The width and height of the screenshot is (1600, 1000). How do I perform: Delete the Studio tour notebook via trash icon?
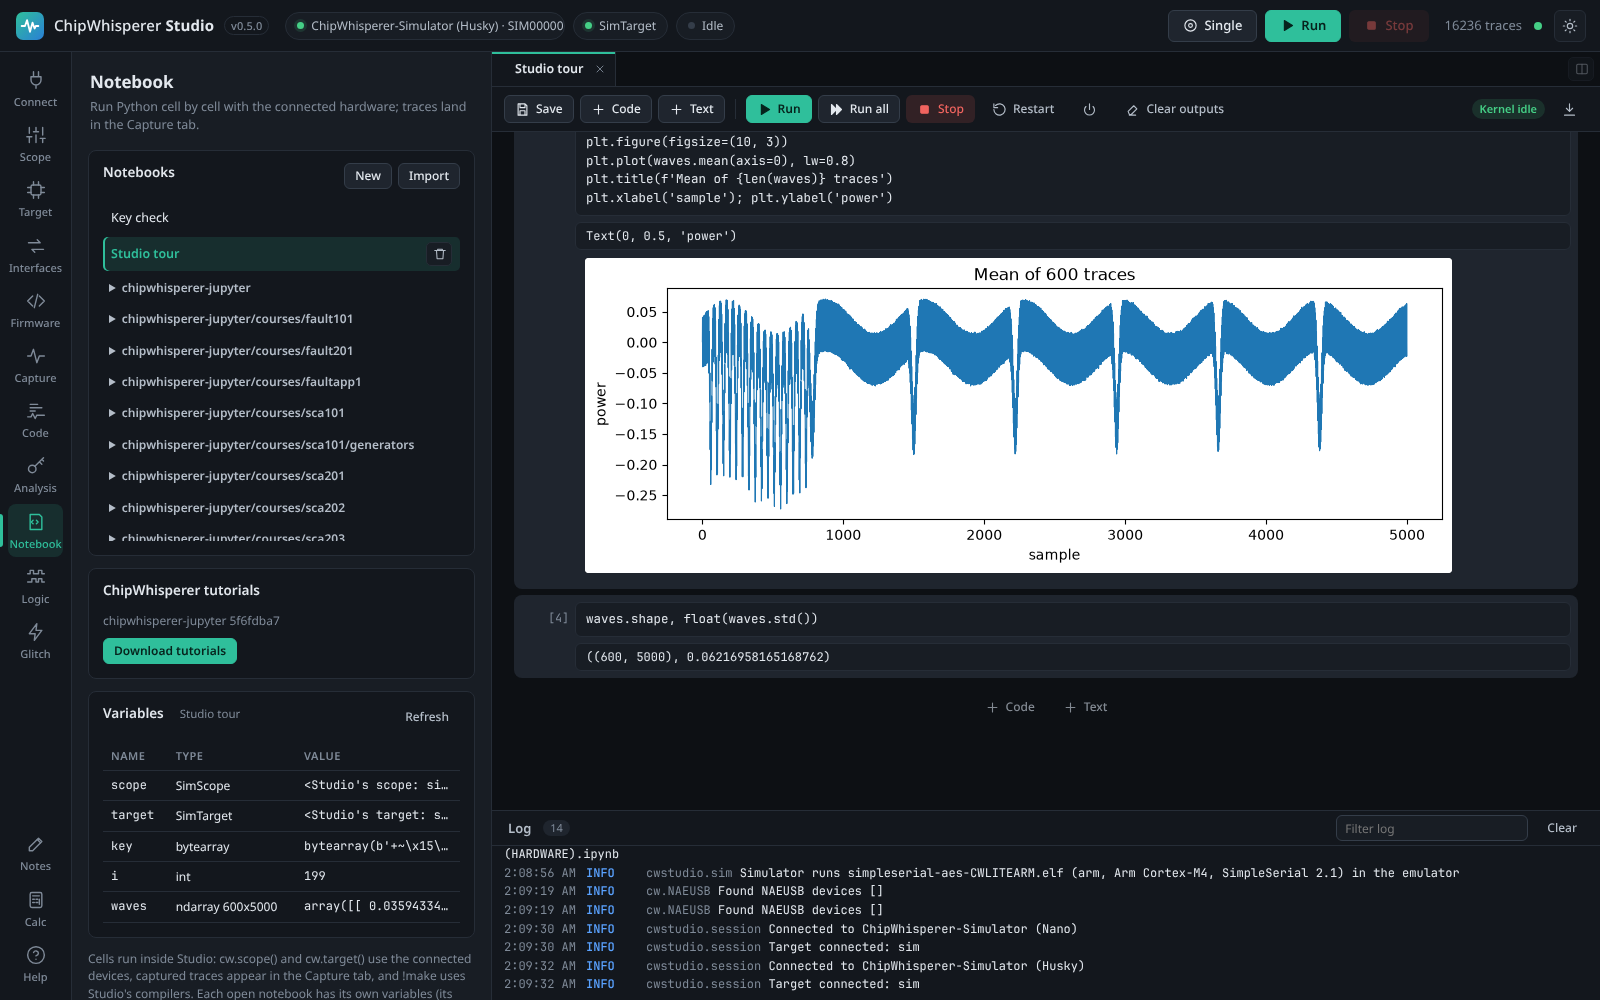[x=439, y=254]
